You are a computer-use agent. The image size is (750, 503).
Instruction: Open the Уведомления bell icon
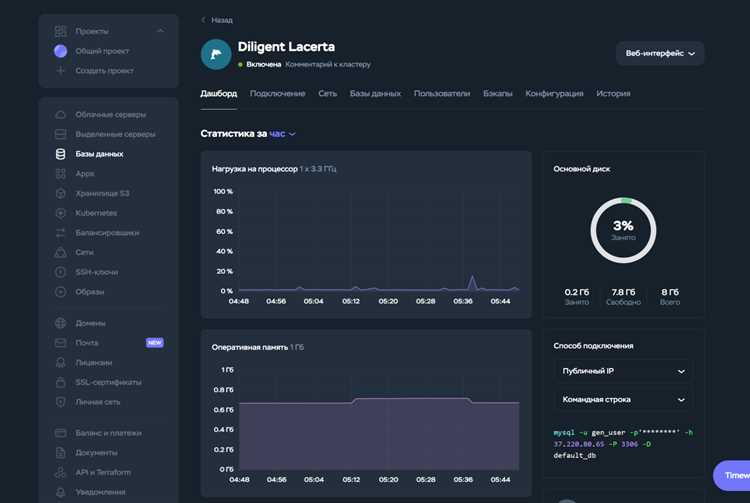click(60, 492)
